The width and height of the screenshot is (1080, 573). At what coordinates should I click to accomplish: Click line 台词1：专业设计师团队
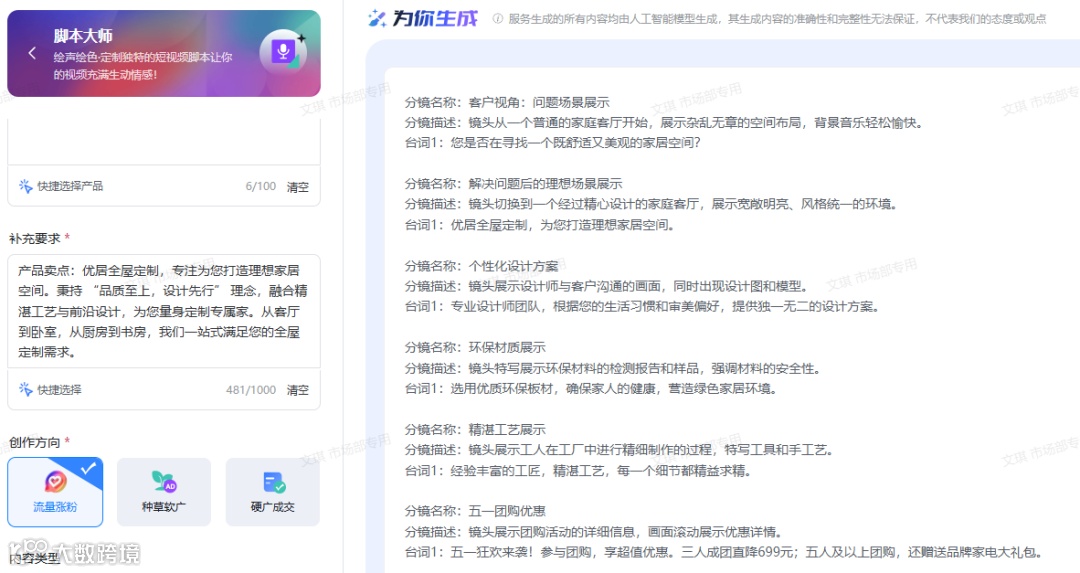point(642,306)
